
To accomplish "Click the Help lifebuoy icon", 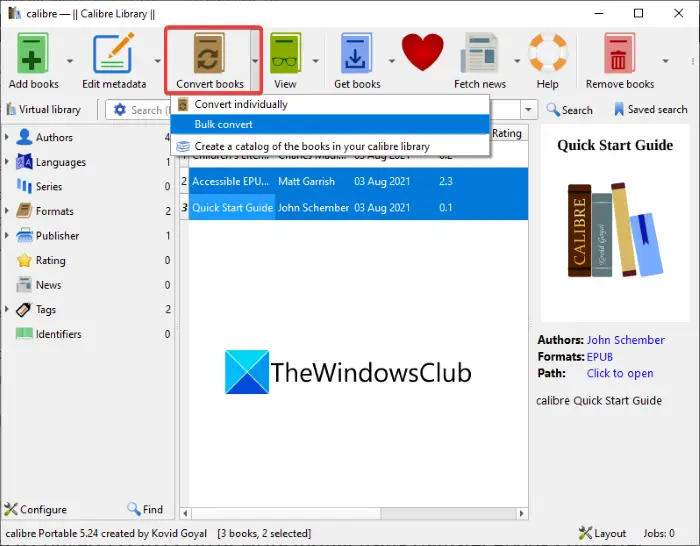I will click(548, 53).
